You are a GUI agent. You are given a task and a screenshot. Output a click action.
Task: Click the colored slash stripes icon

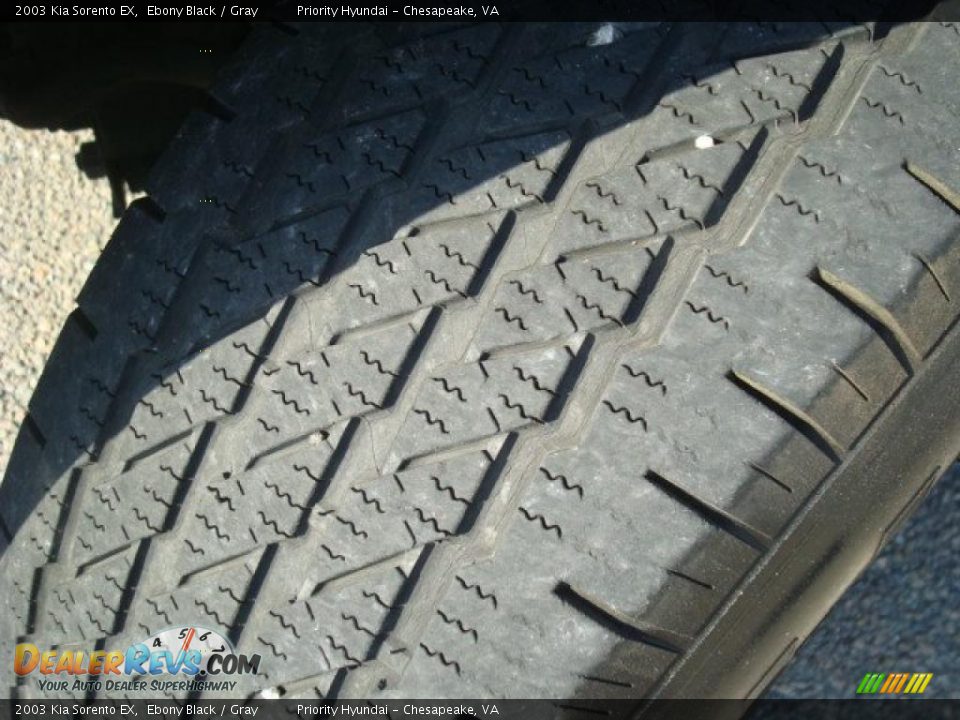(x=894, y=683)
